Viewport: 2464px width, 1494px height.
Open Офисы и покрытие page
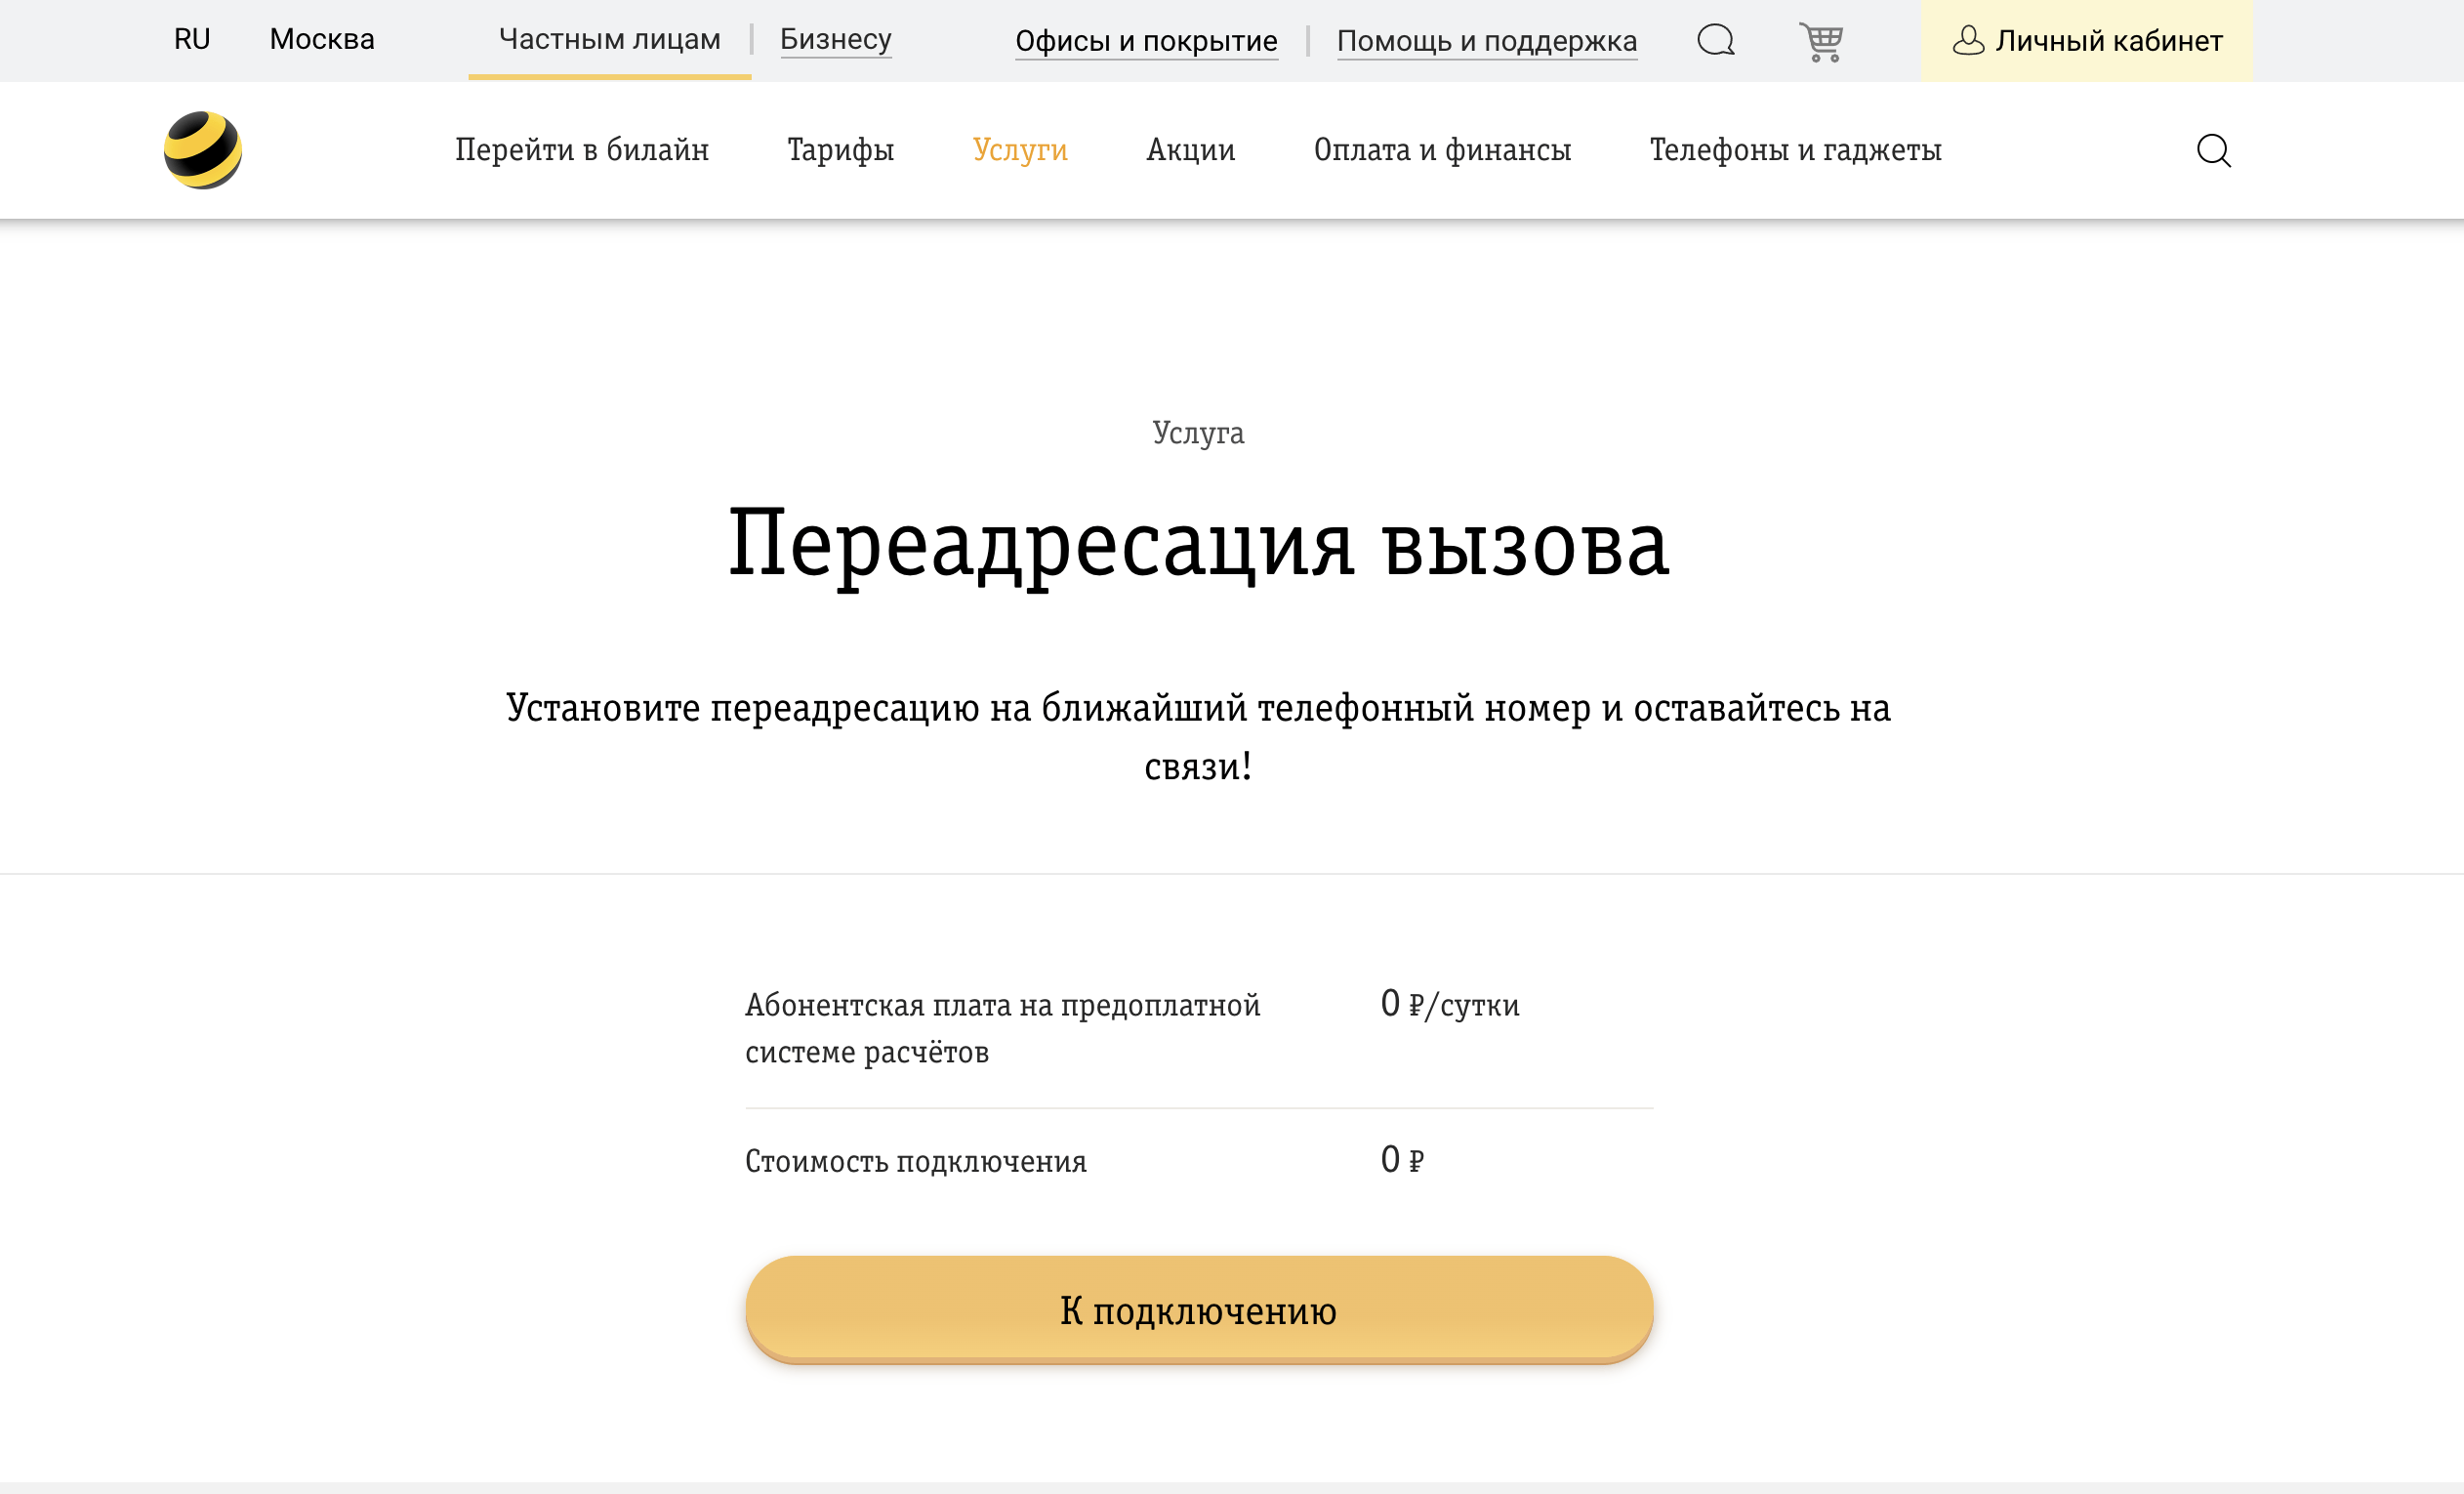[x=1147, y=41]
